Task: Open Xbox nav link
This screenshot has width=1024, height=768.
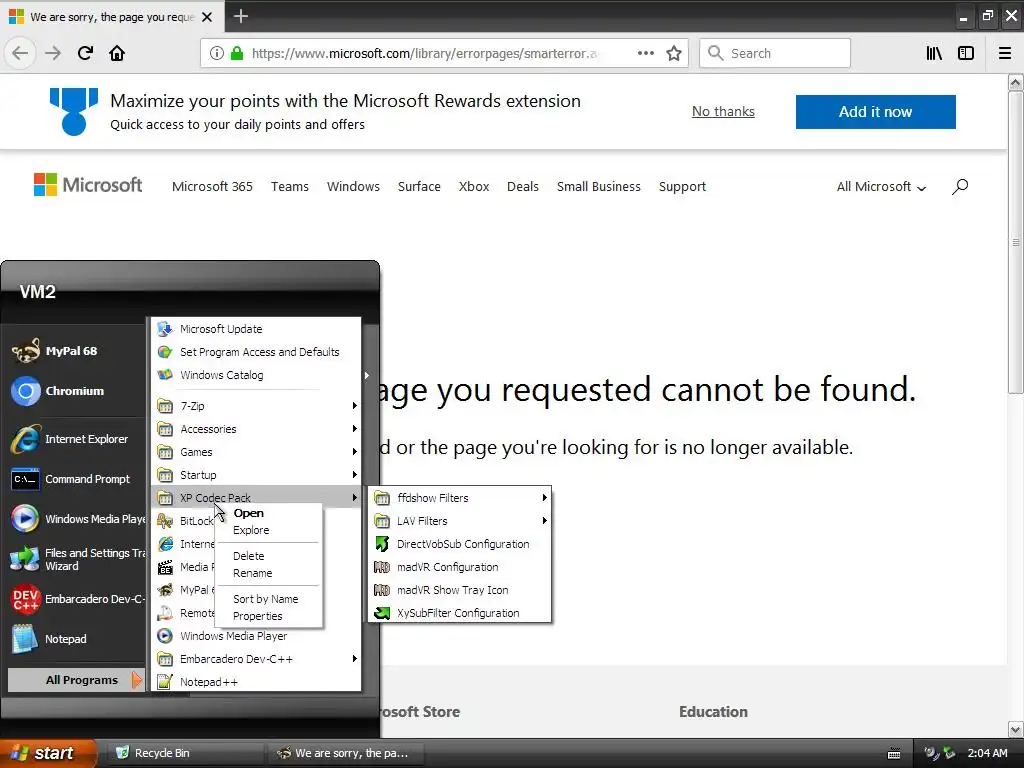Action: pyautogui.click(x=474, y=187)
